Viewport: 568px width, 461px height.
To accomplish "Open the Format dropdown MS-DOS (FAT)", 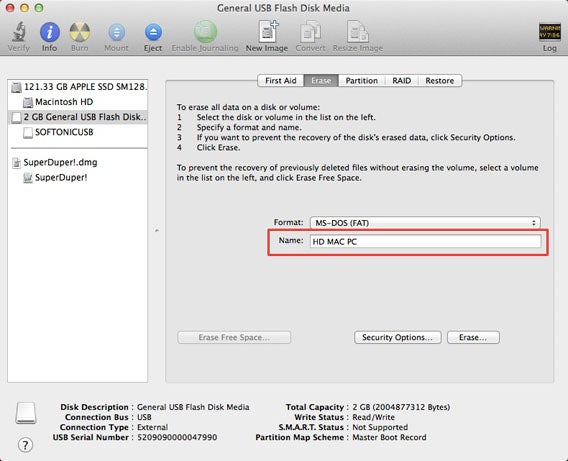I will point(425,223).
